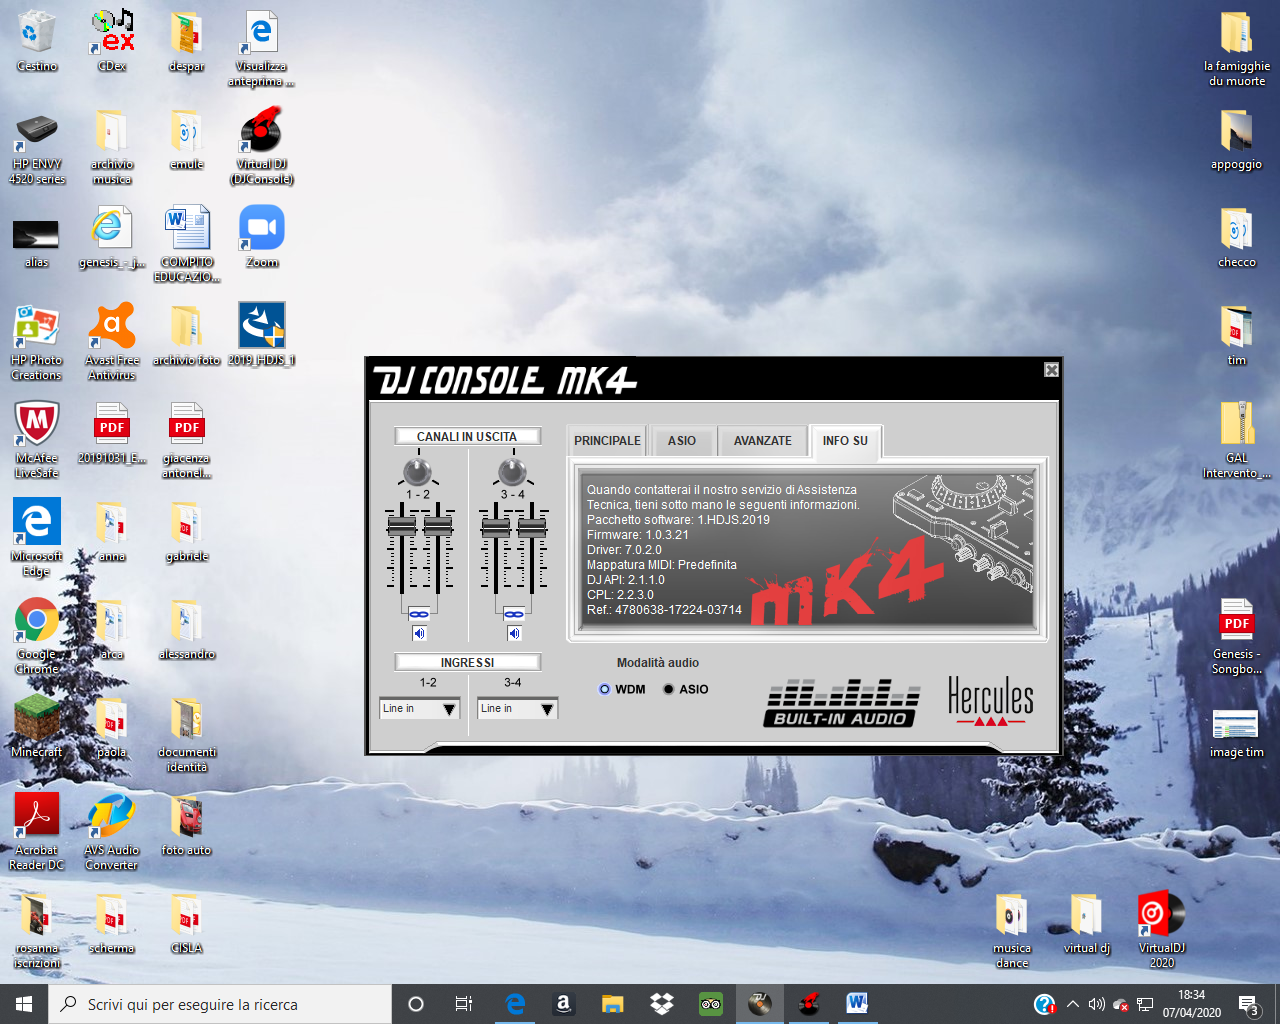The width and height of the screenshot is (1280, 1024).
Task: Open File Explorer on taskbar
Action: click(x=613, y=1004)
